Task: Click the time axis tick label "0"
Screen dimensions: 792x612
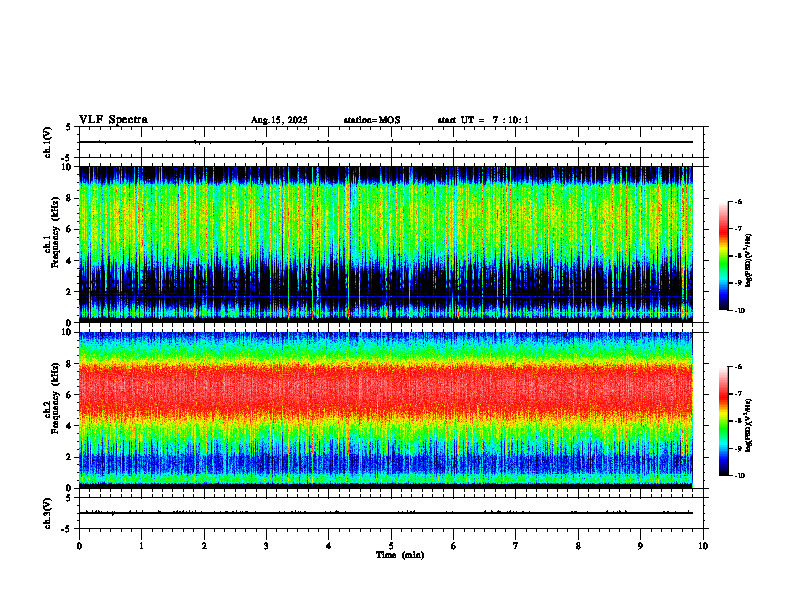Action: tap(79, 546)
